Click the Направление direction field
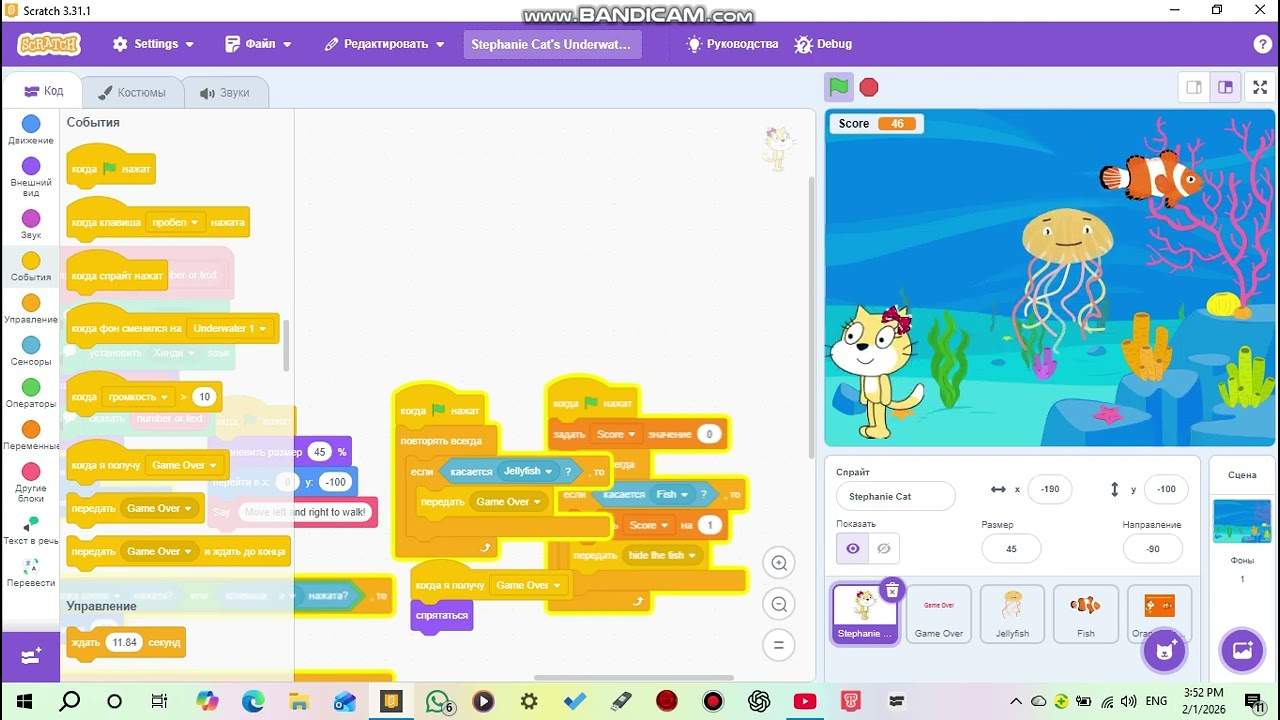Image resolution: width=1280 pixels, height=720 pixels. click(1152, 548)
